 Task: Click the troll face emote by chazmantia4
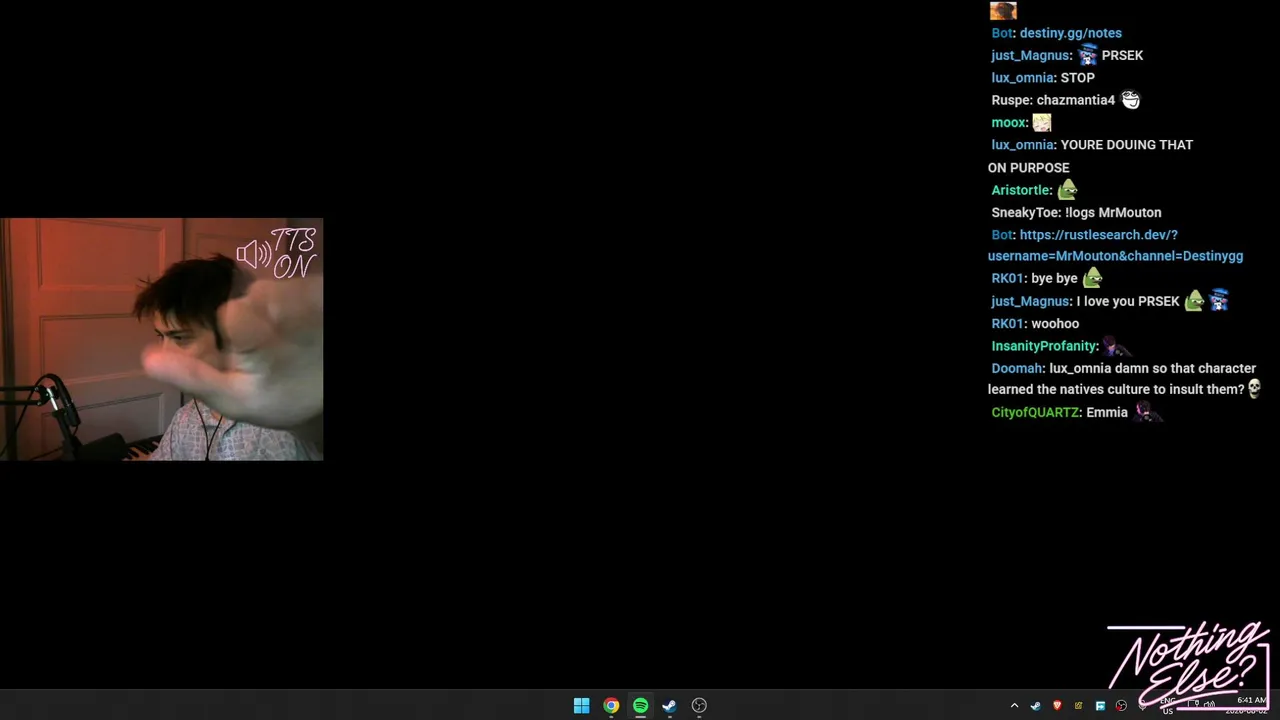pyautogui.click(x=1130, y=100)
